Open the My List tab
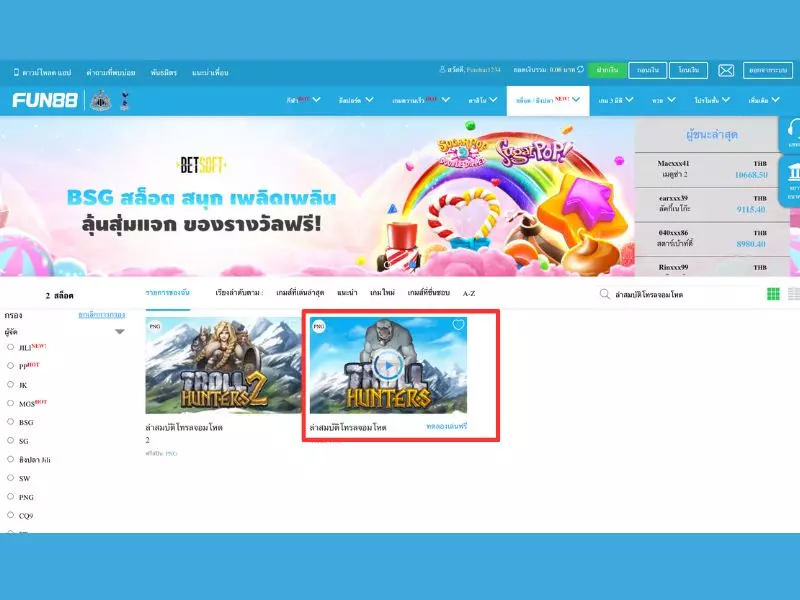 (167, 293)
